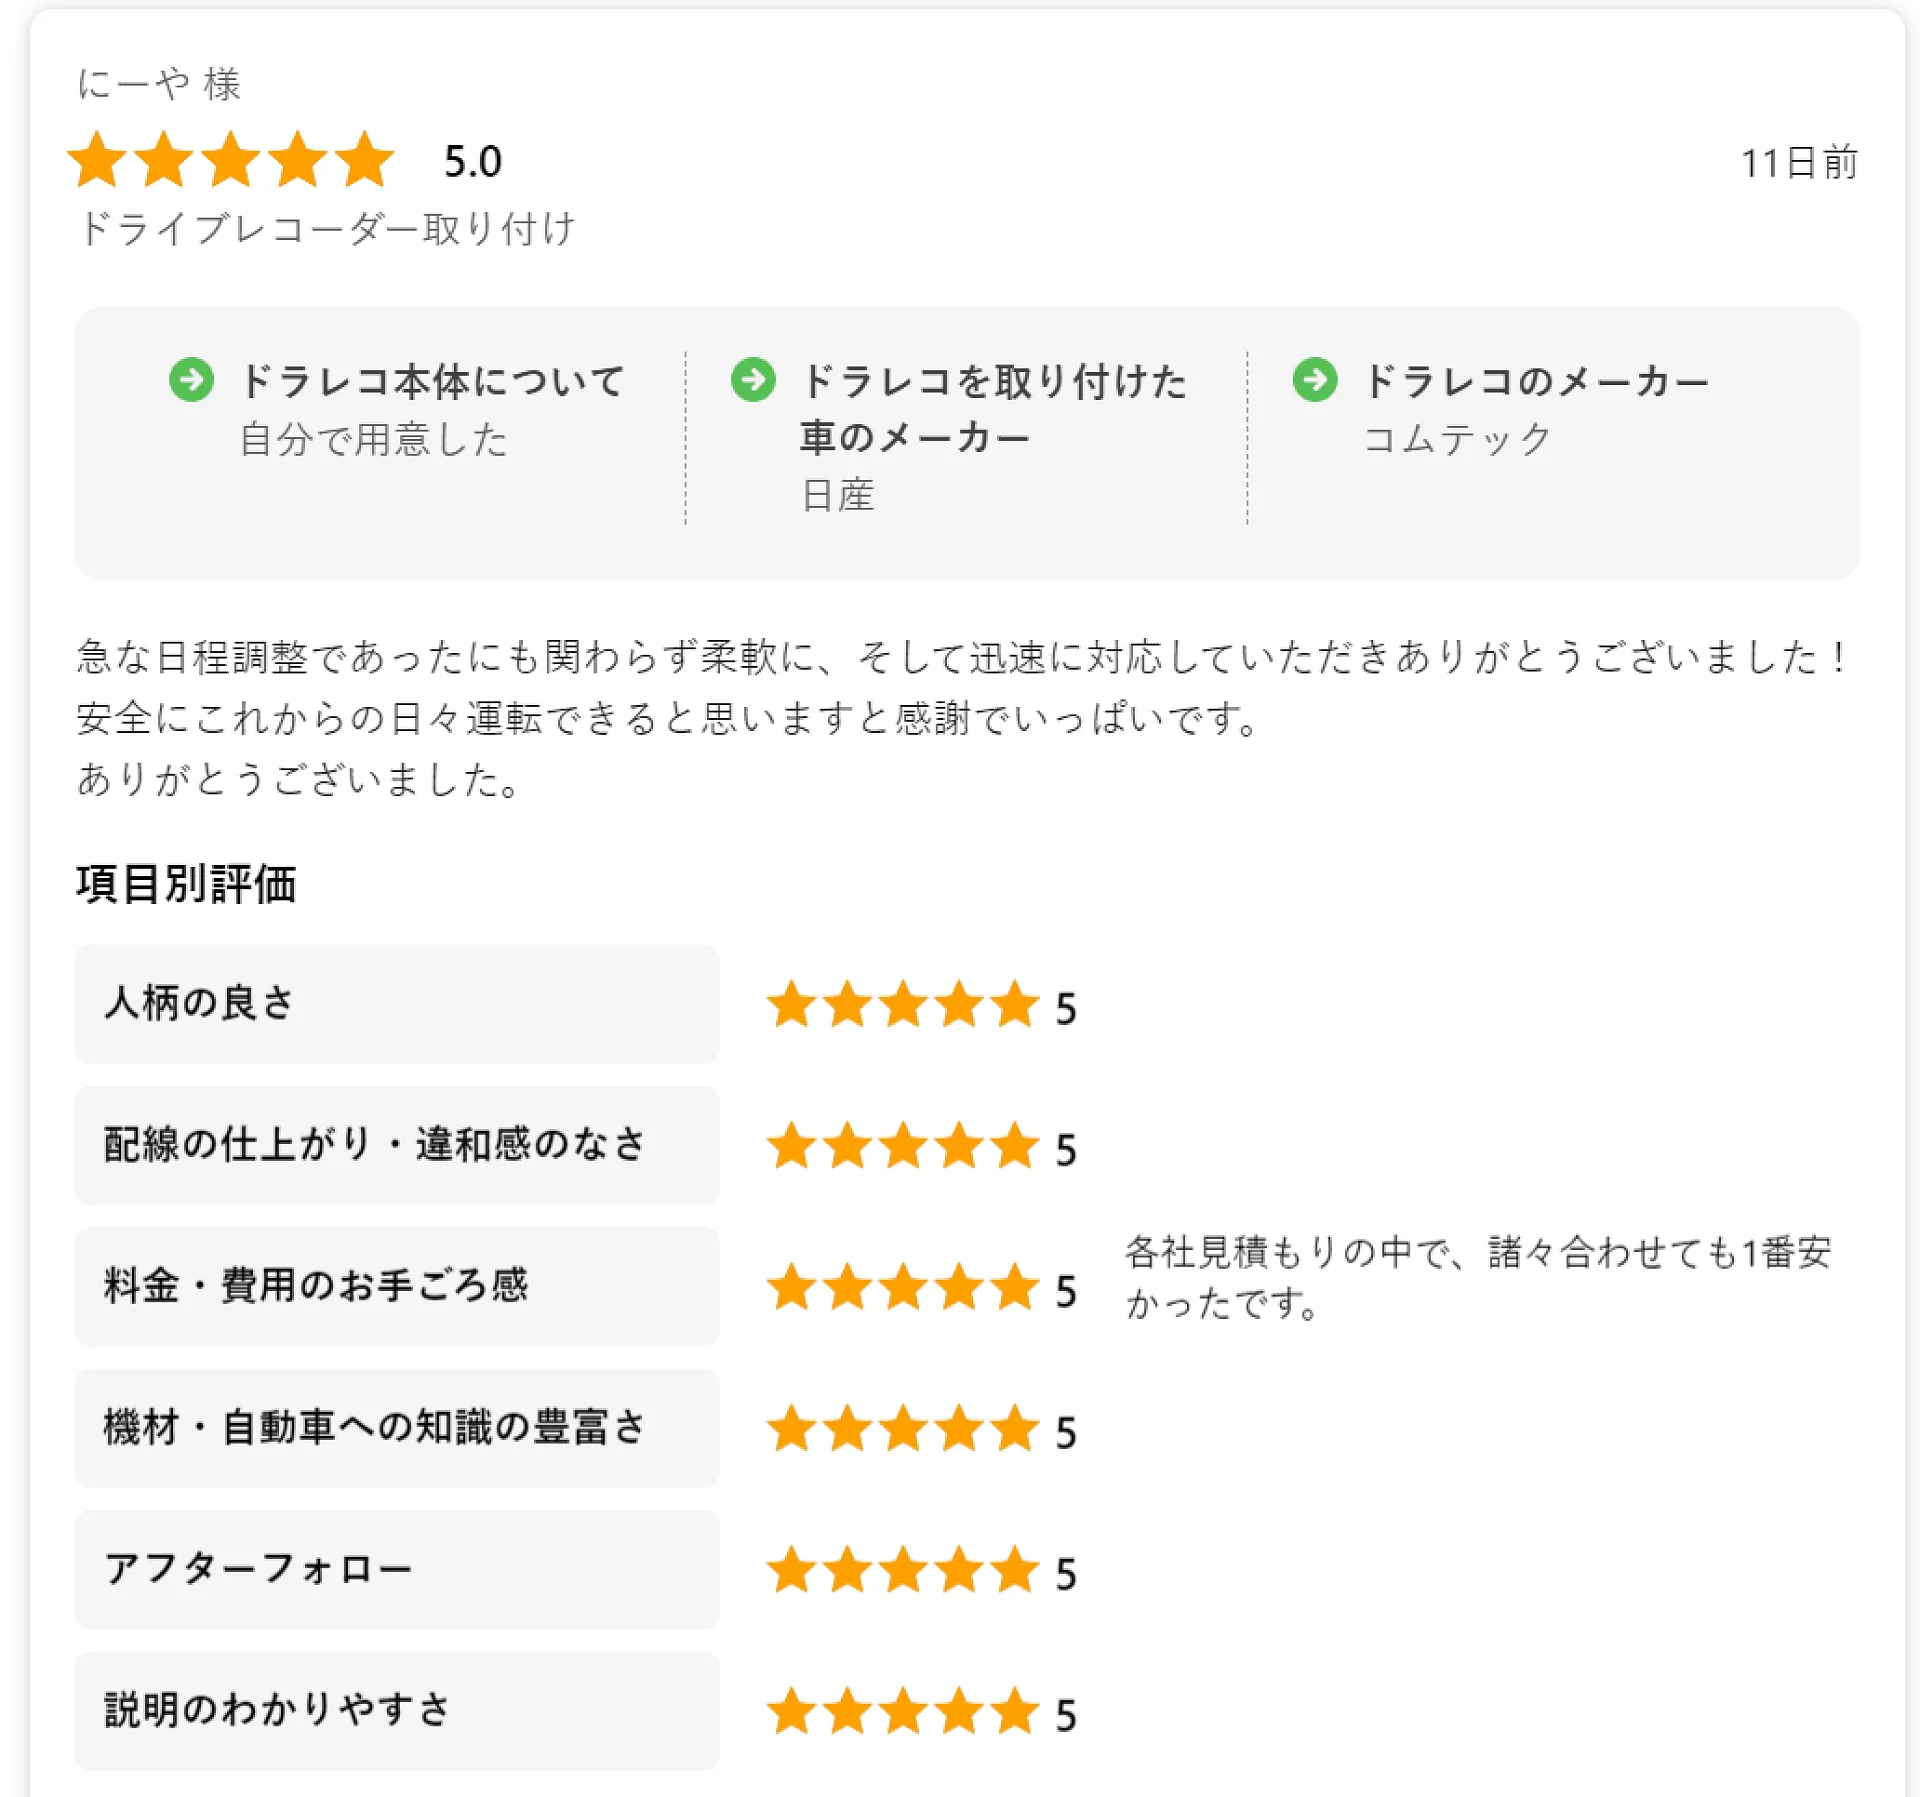Viewport: 1920px width, 1797px height.
Task: Click the stars next to 説明のわかりやすさ
Action: pyautogui.click(x=903, y=1711)
